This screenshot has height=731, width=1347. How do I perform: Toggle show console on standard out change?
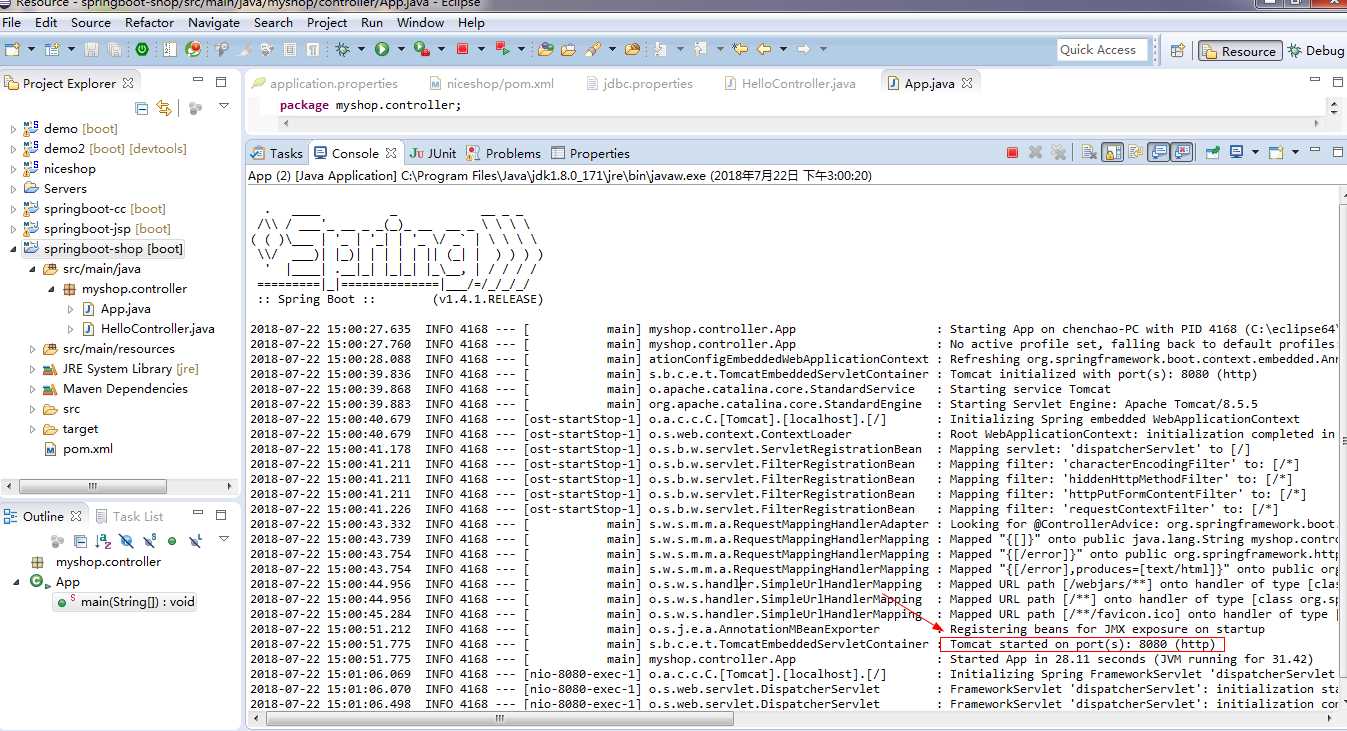(x=1159, y=152)
